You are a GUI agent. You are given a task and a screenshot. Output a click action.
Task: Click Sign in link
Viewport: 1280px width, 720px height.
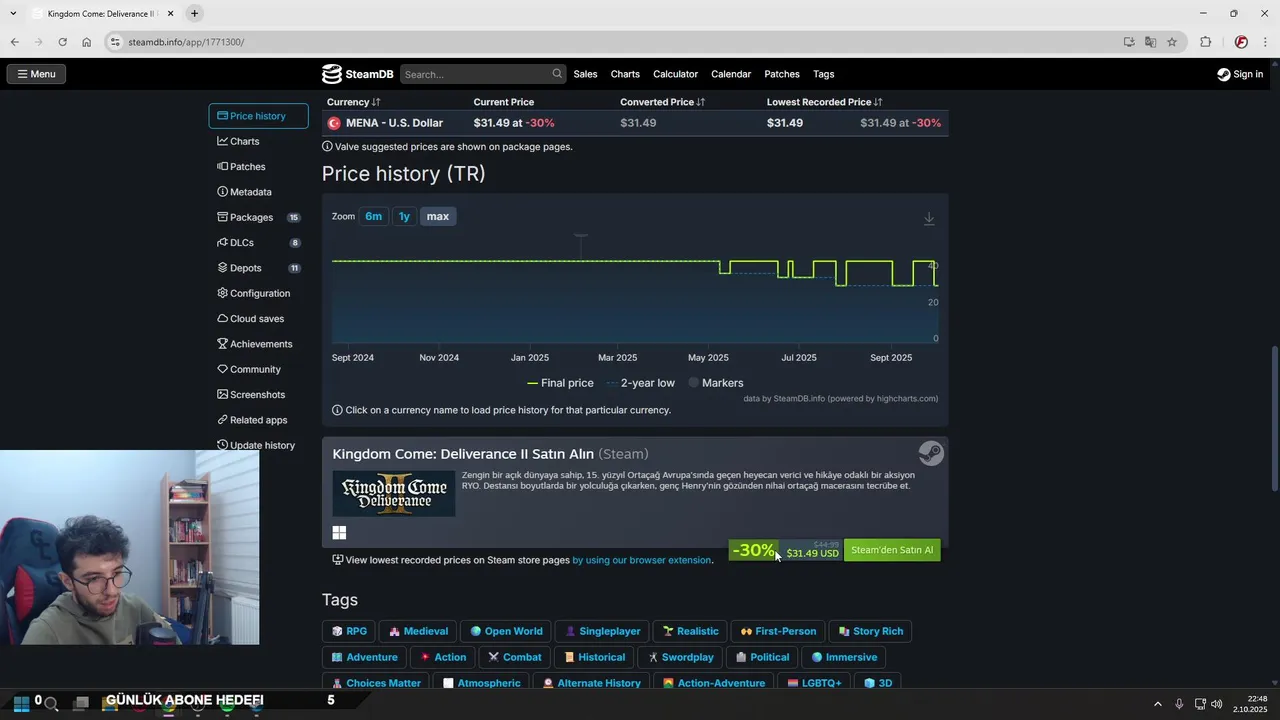pos(1248,74)
